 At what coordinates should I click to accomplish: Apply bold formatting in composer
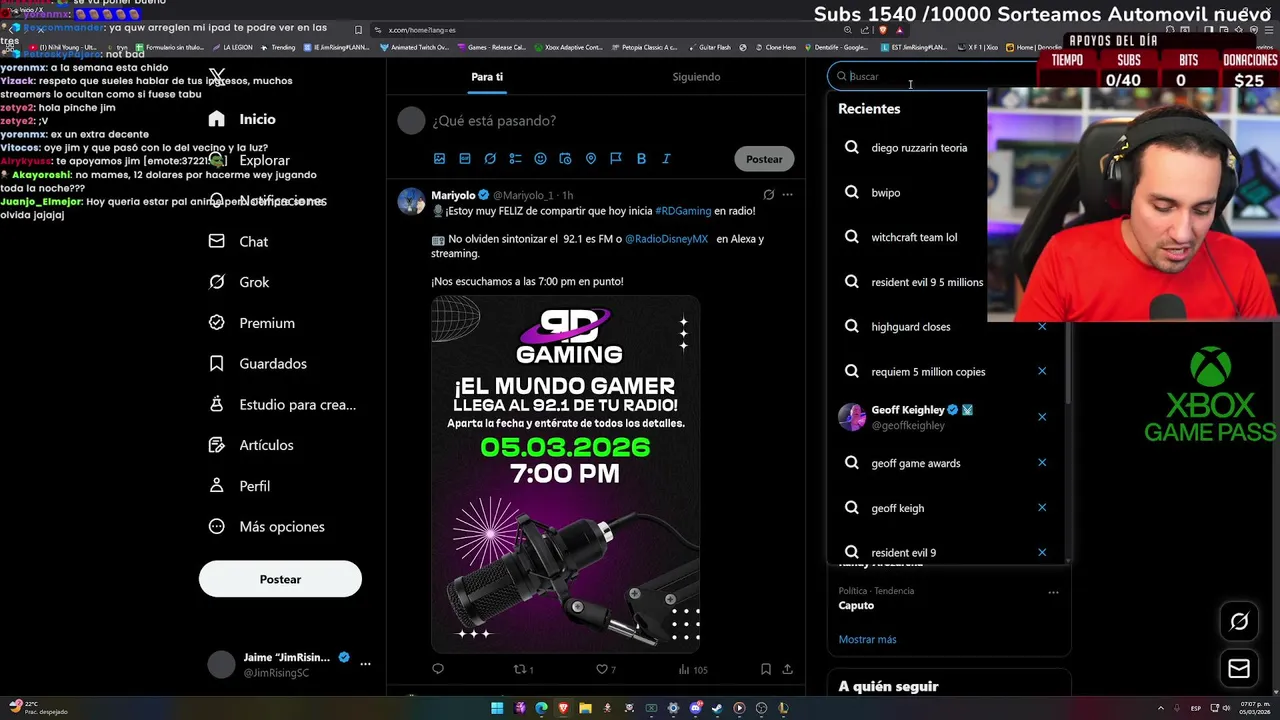tap(641, 159)
